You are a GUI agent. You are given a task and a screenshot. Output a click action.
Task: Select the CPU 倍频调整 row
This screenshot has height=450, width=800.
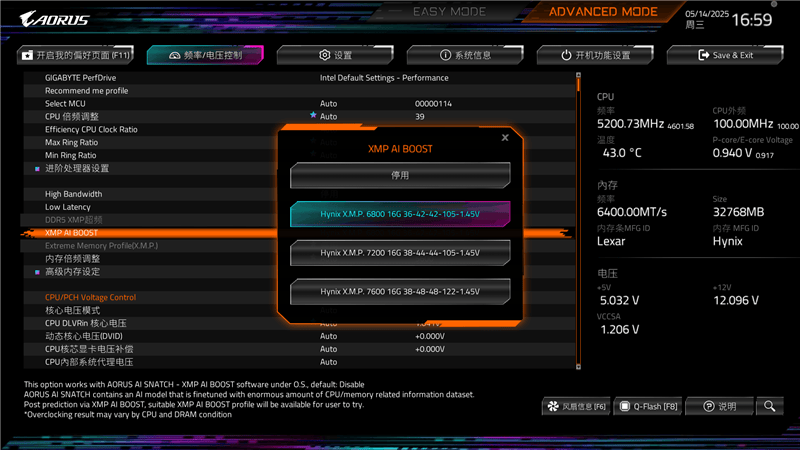(299, 116)
